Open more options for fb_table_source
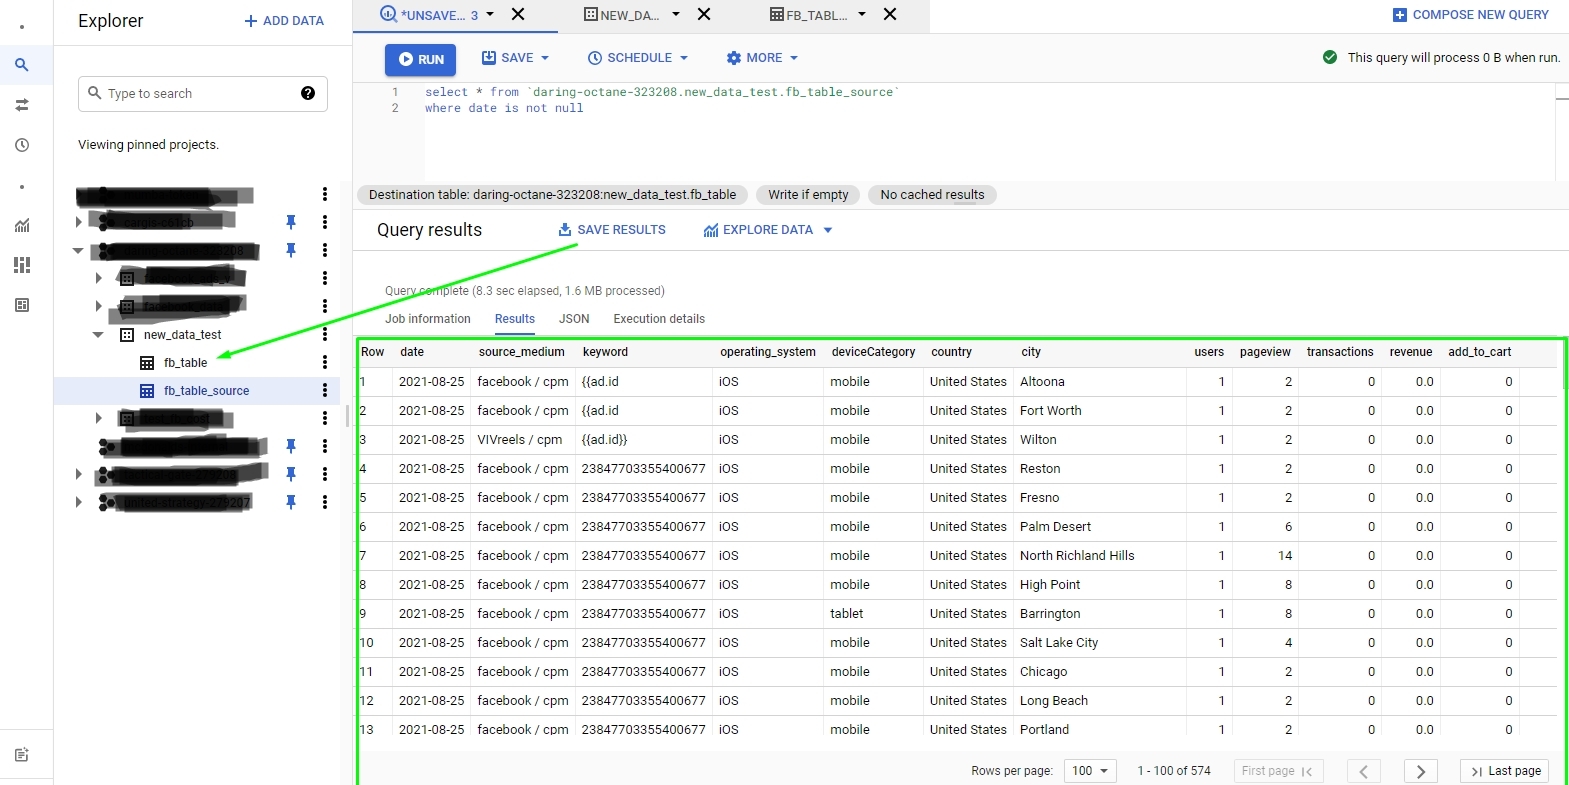1569x785 pixels. [x=325, y=390]
